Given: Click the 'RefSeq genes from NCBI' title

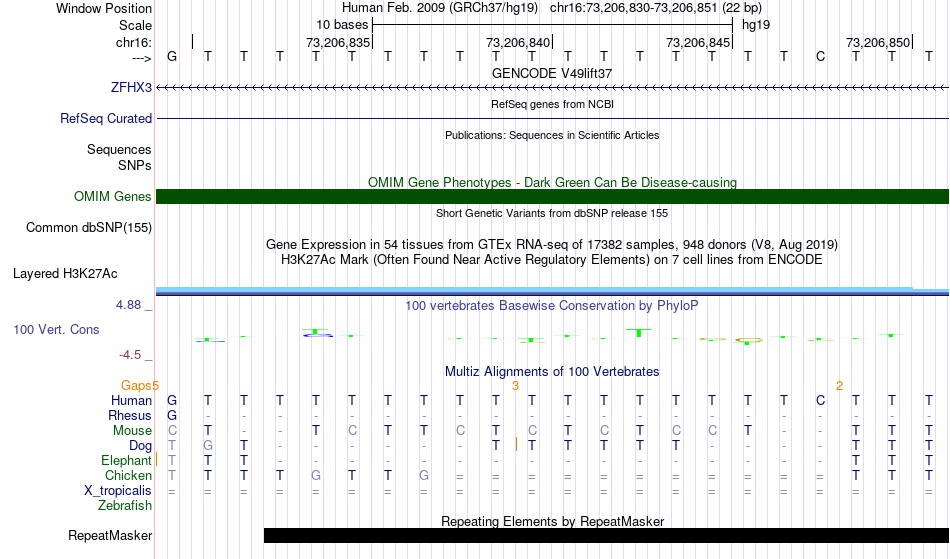Looking at the screenshot, I should [x=552, y=104].
